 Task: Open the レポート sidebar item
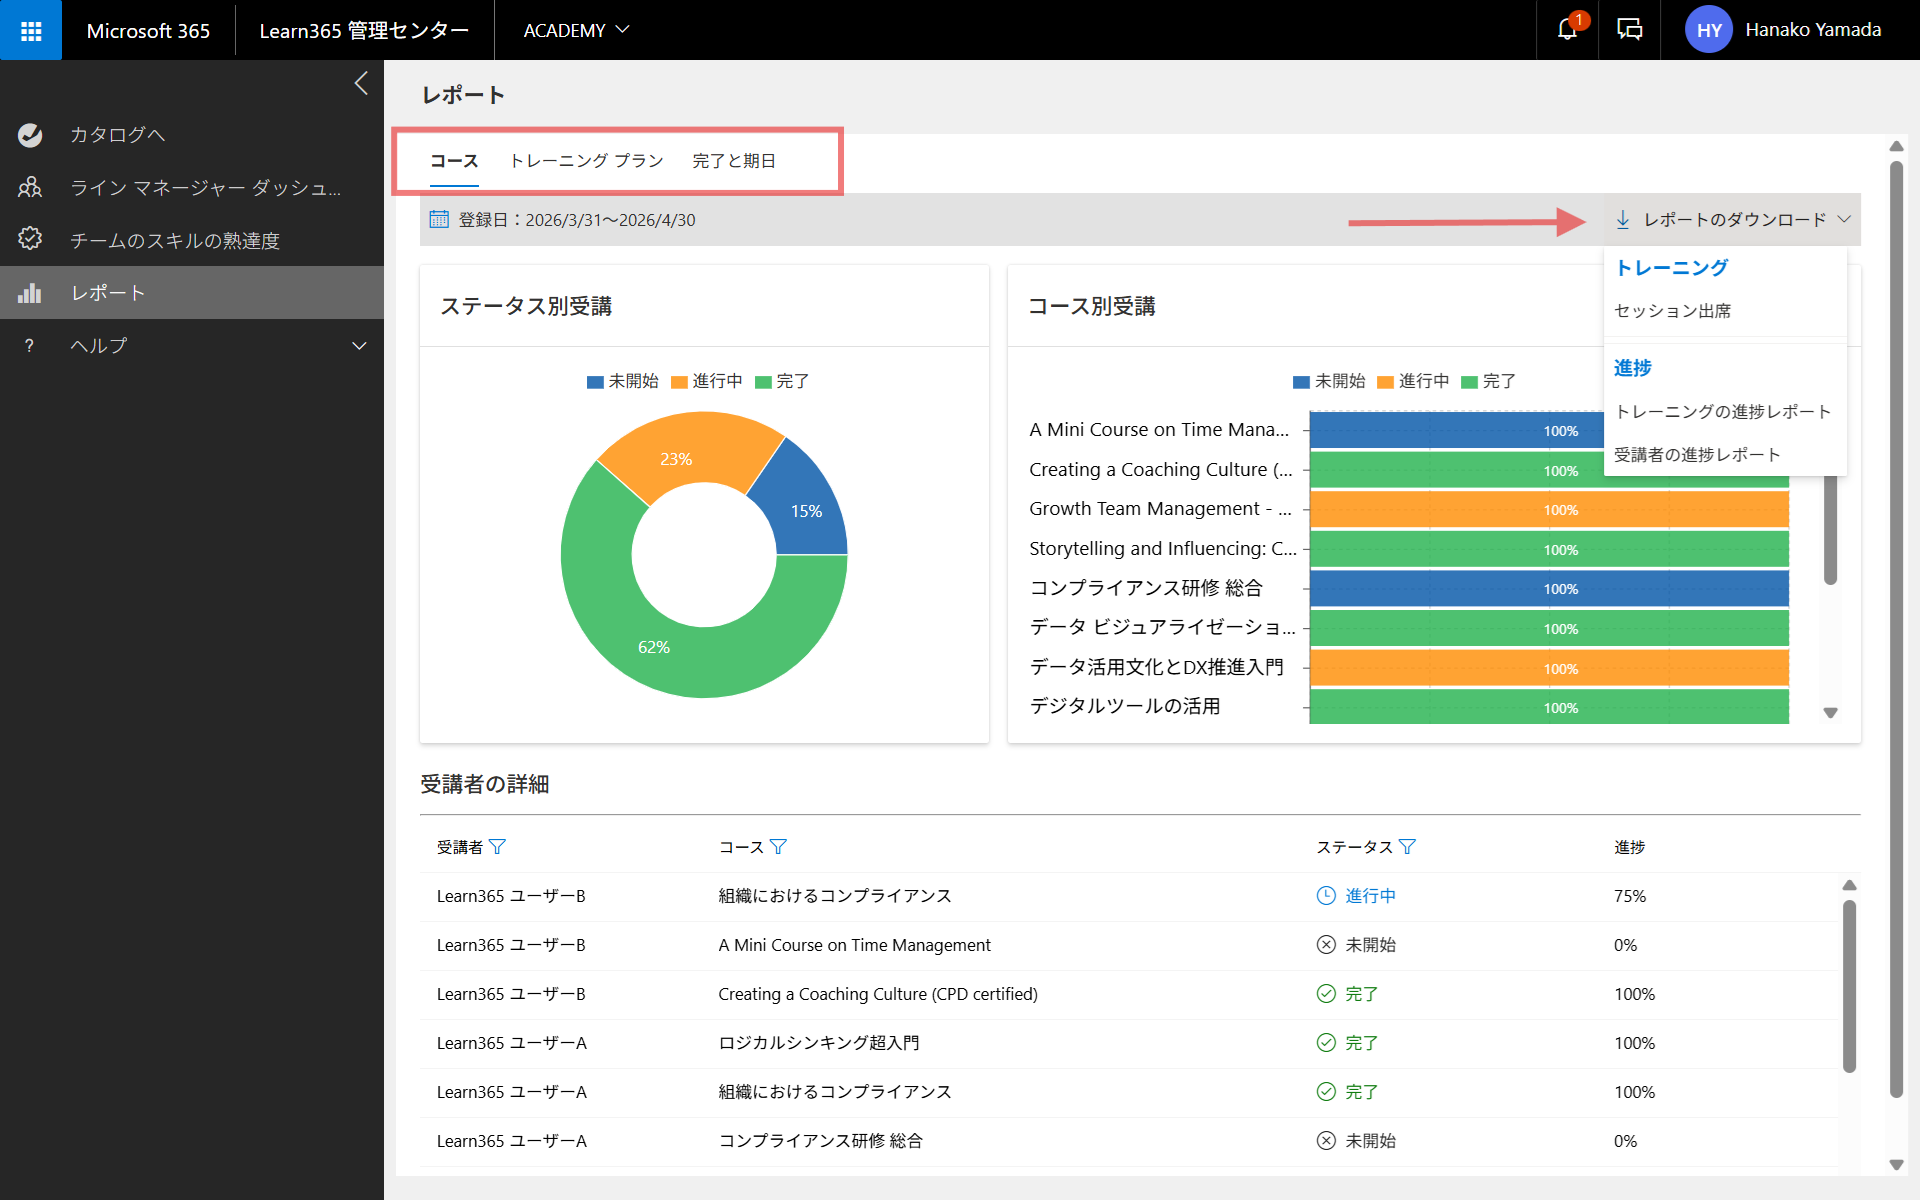point(192,293)
